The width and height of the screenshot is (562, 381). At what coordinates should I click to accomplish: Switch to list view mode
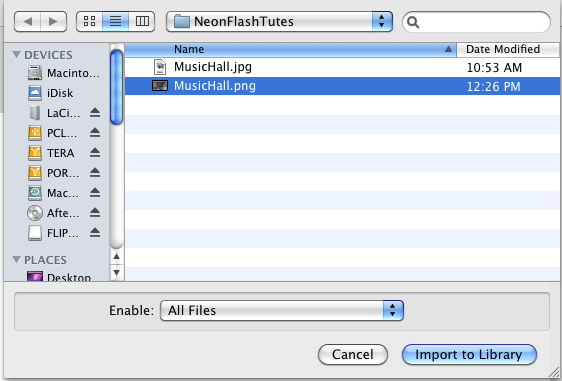tap(115, 22)
